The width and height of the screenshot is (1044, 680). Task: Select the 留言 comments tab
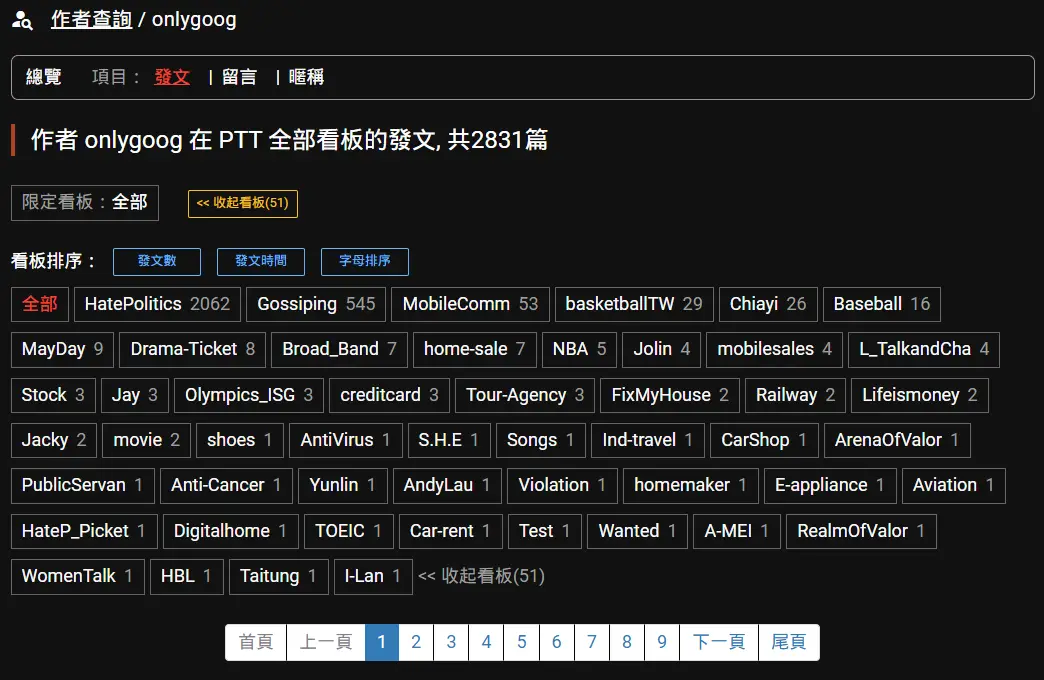[x=239, y=77]
